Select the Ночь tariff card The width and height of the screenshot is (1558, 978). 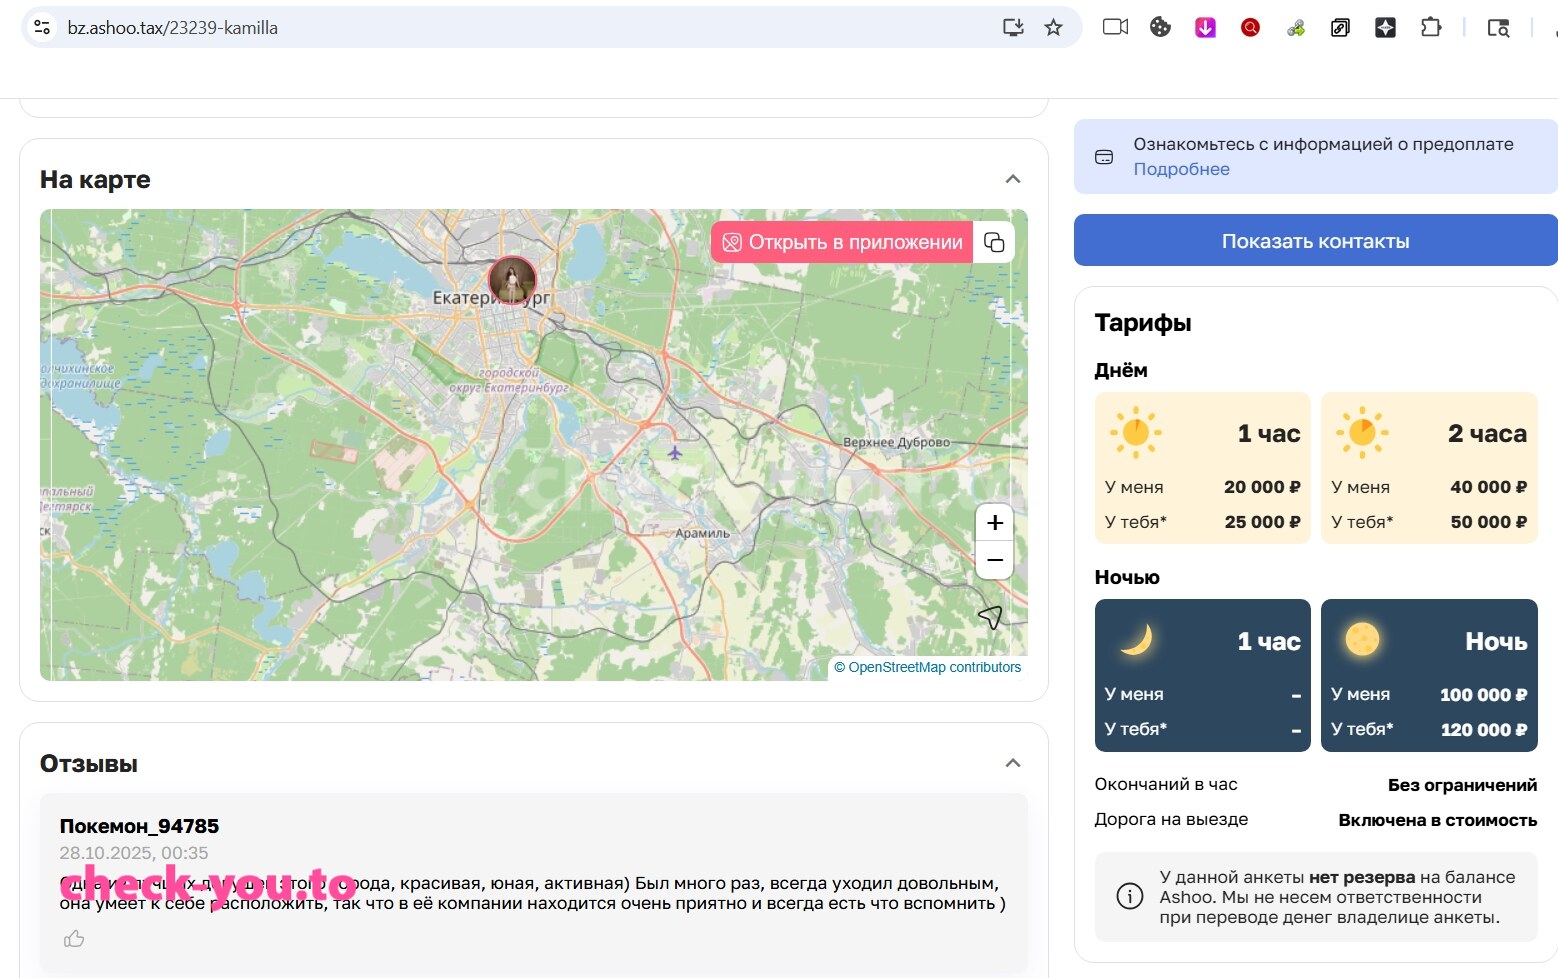coord(1429,675)
